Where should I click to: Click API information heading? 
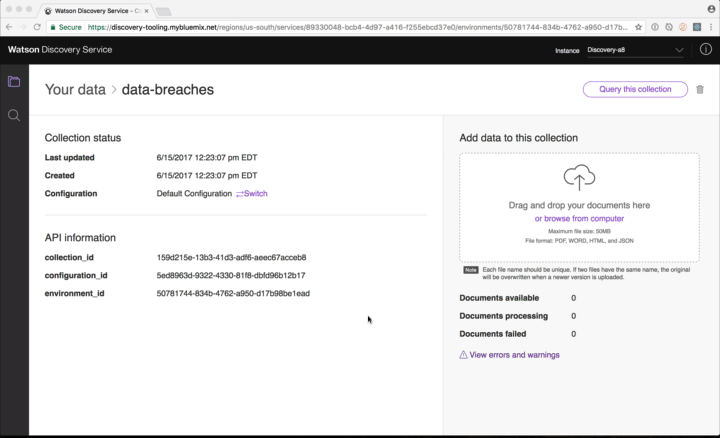coord(80,237)
